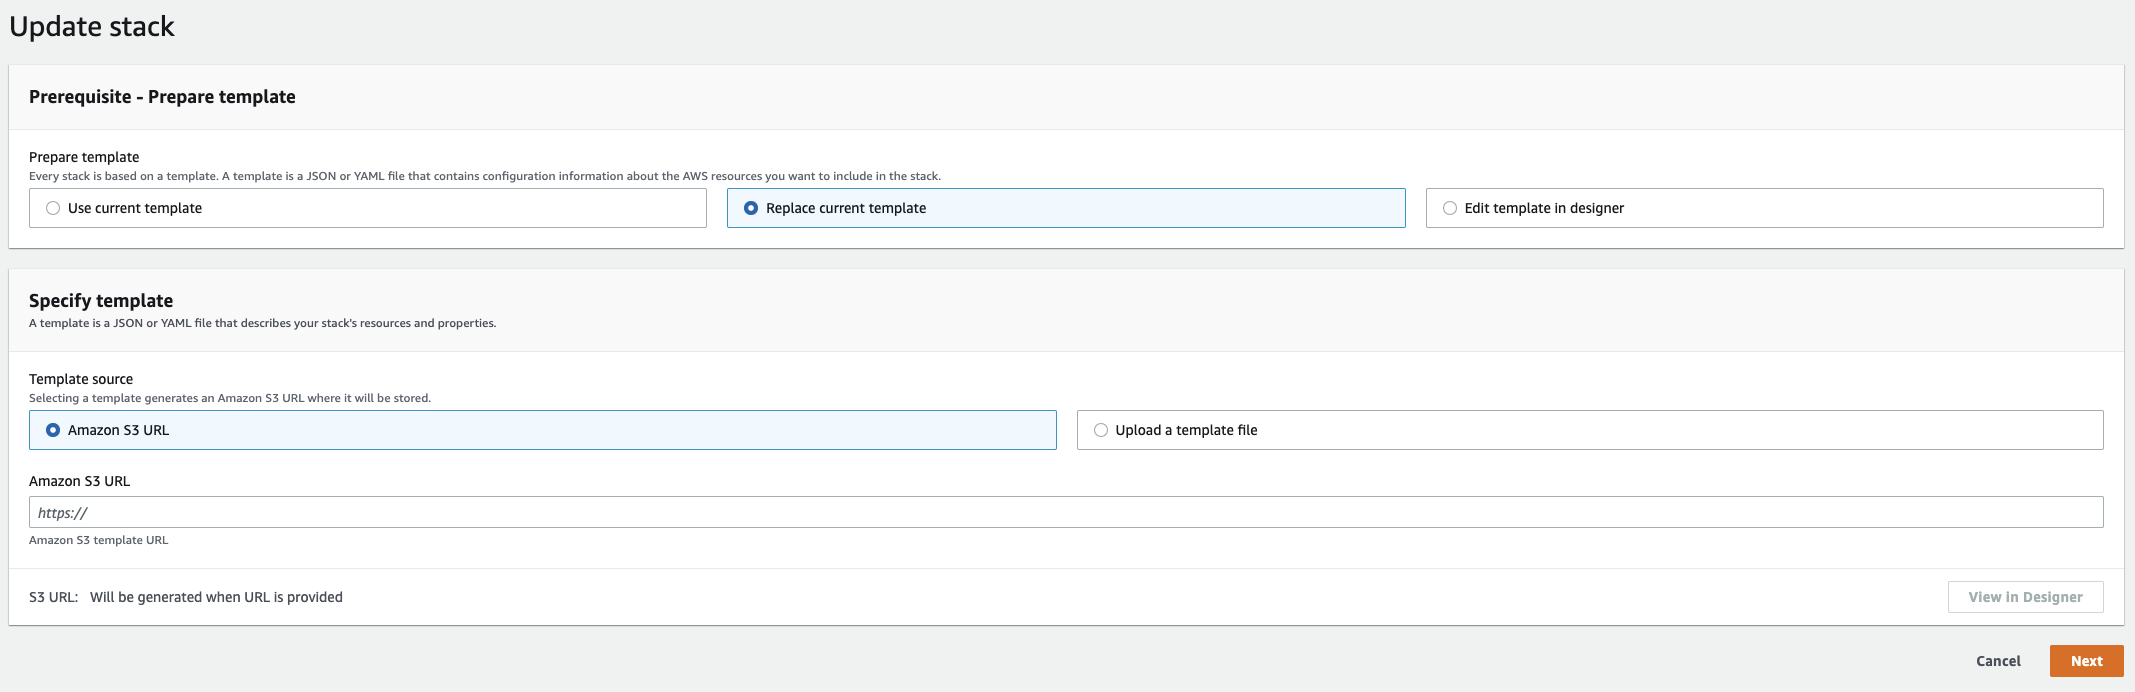Cancel the stack update

point(1998,661)
